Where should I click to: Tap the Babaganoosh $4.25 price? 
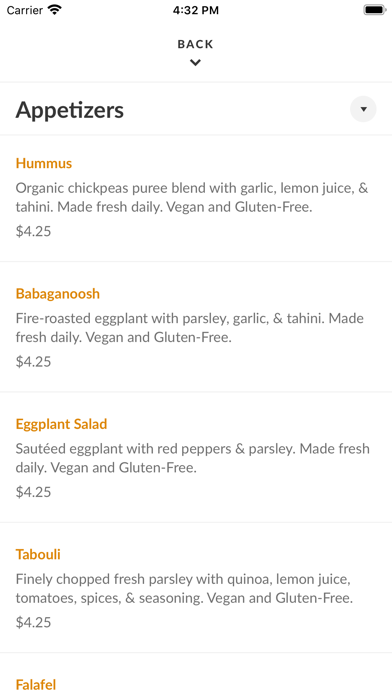pyautogui.click(x=33, y=362)
